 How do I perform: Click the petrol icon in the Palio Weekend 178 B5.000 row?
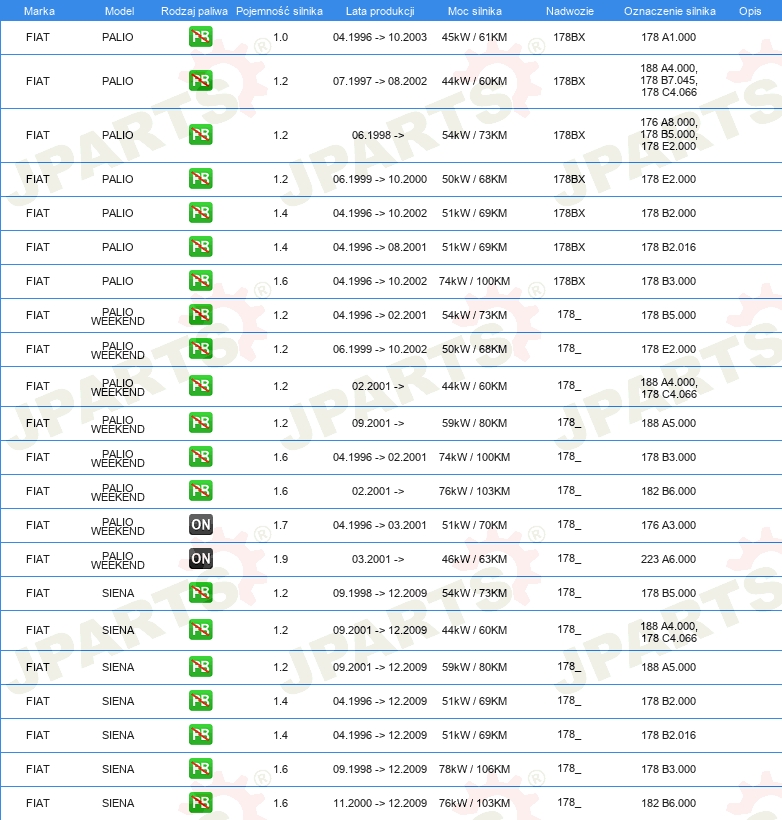[200, 314]
